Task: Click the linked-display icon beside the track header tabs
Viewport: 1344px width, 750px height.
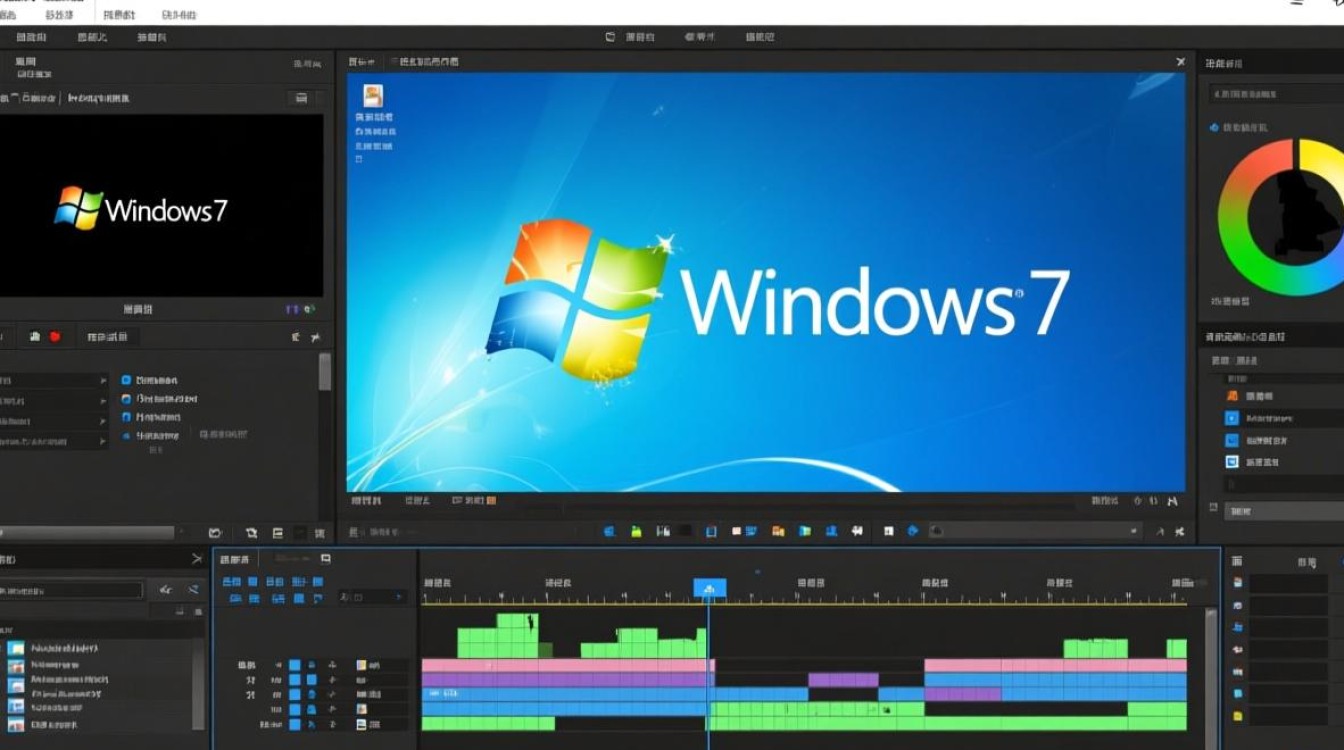Action: click(325, 557)
